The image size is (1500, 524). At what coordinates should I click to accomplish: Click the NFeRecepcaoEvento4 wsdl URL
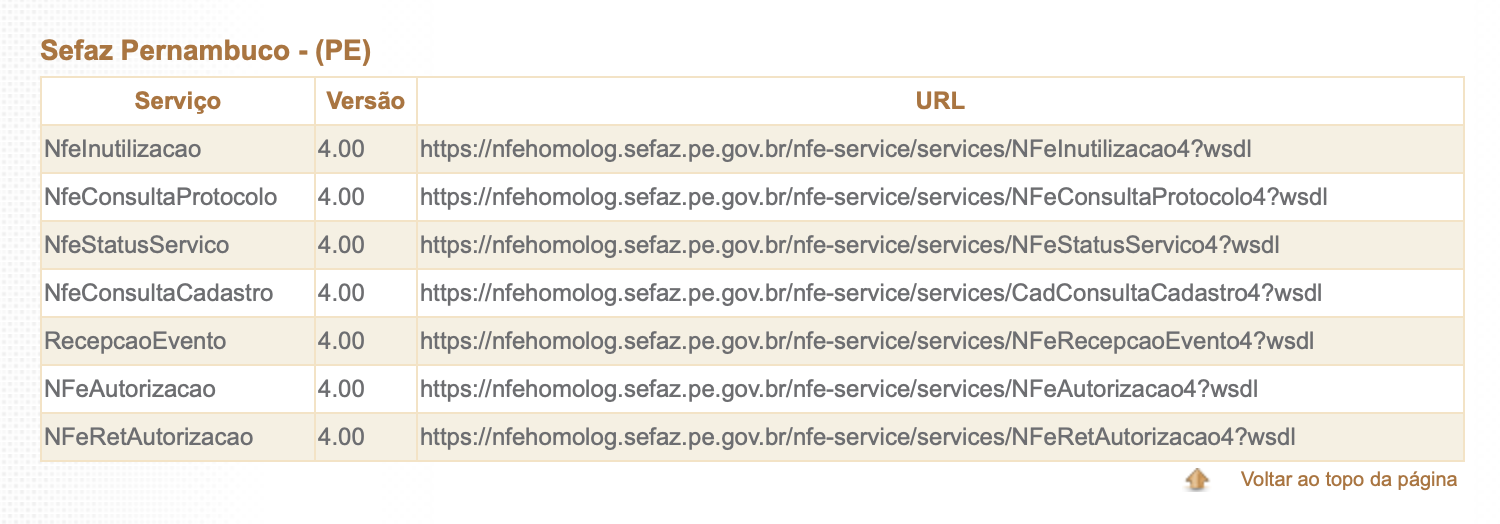tap(866, 341)
